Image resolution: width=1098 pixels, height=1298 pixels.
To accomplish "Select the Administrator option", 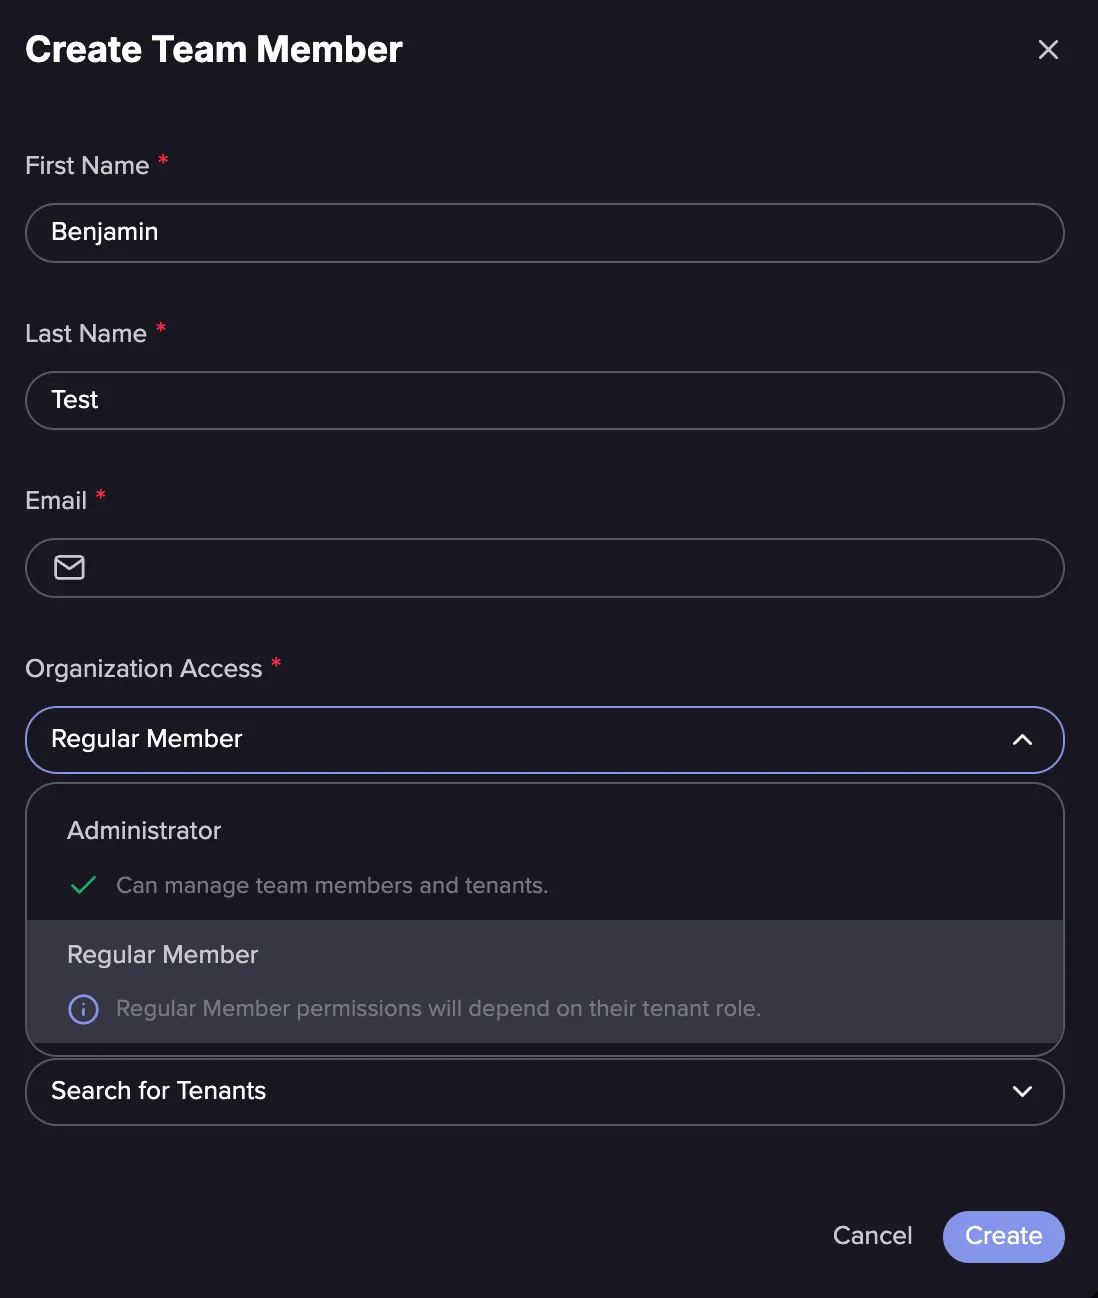I will [144, 831].
